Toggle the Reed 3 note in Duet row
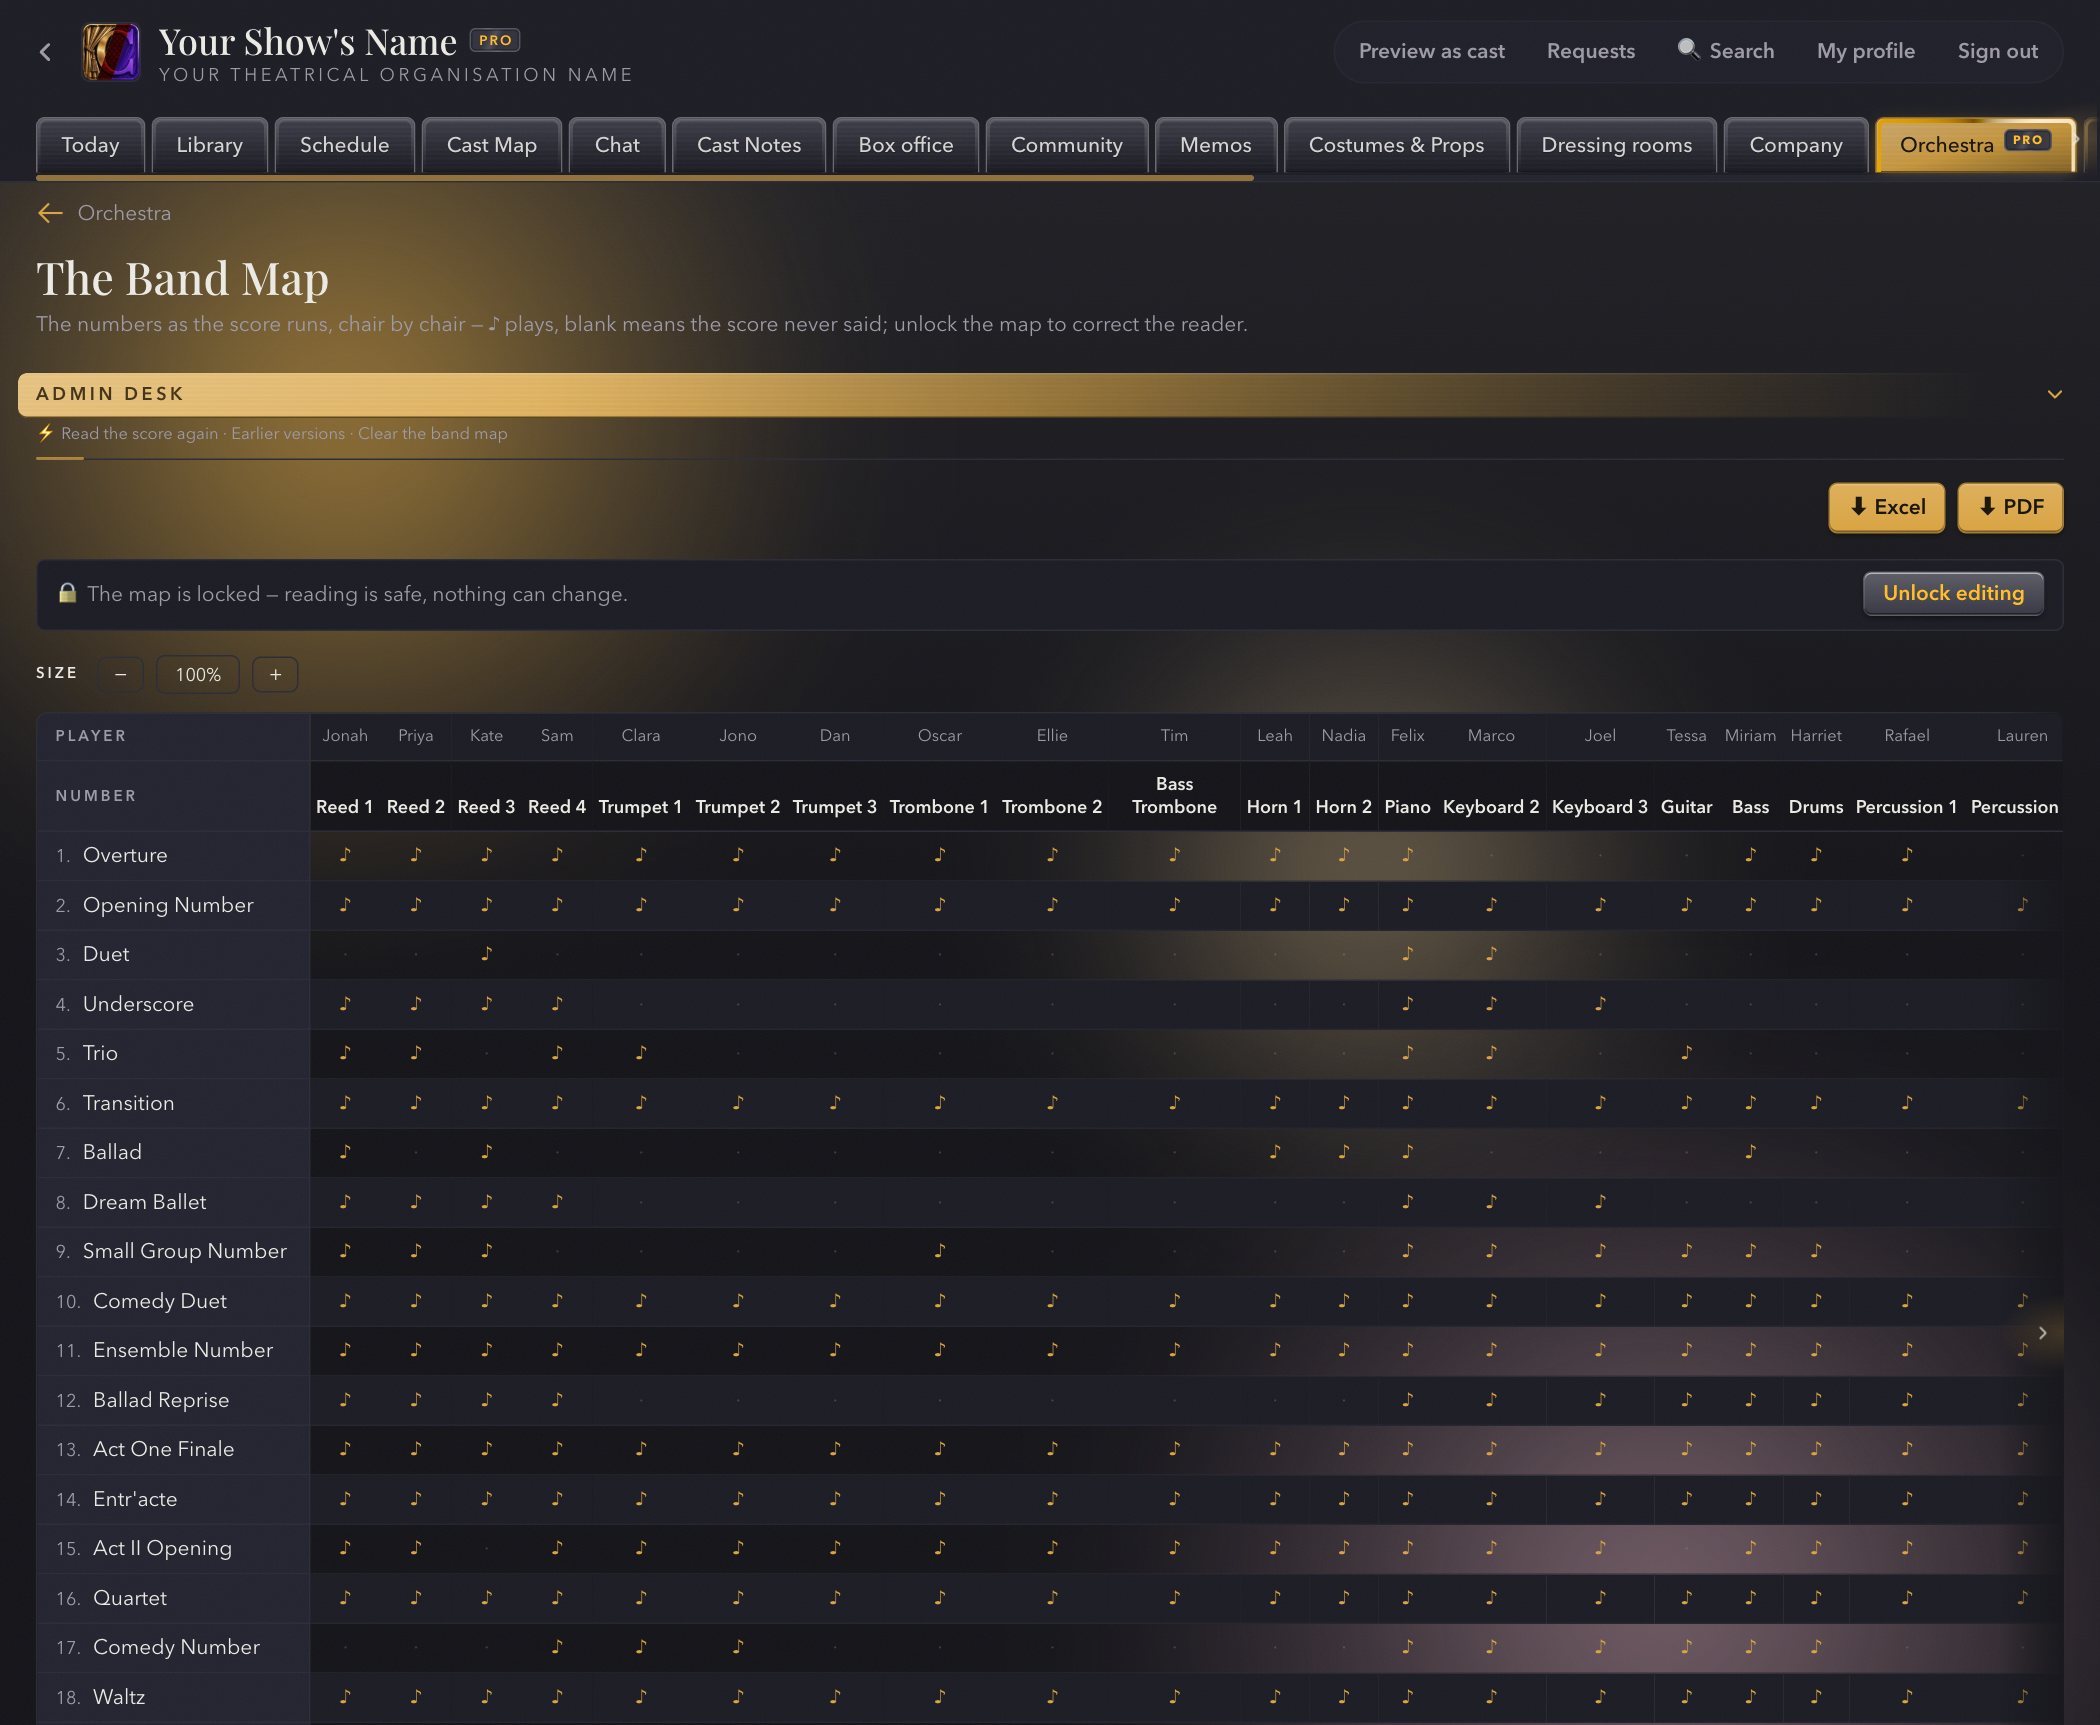2100x1725 pixels. 486,954
